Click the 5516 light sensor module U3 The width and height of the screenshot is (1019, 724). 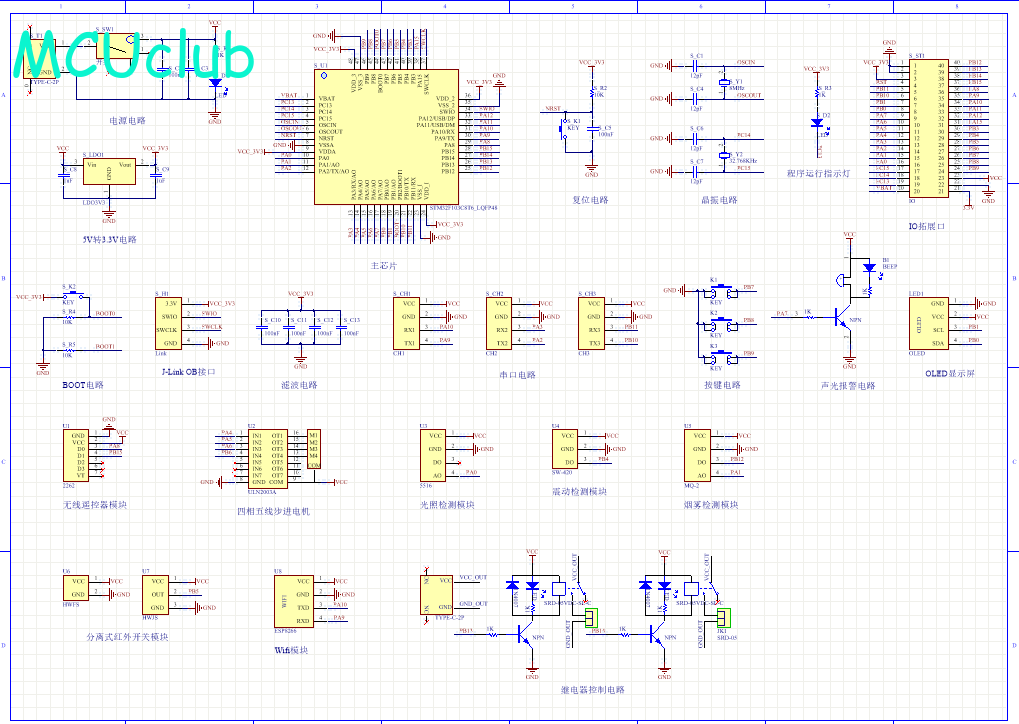(x=433, y=456)
